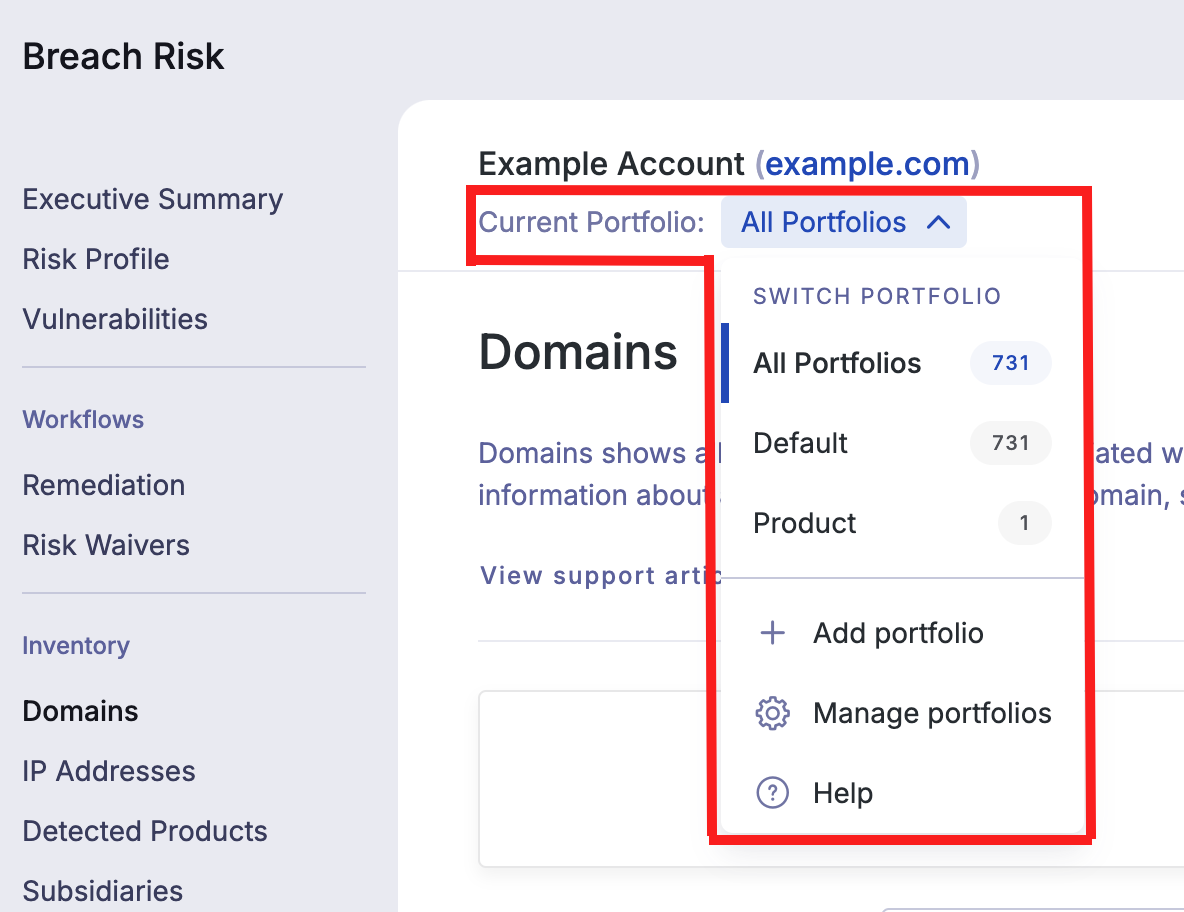
Task: Open the Manage portfolios gear icon
Action: [x=772, y=712]
